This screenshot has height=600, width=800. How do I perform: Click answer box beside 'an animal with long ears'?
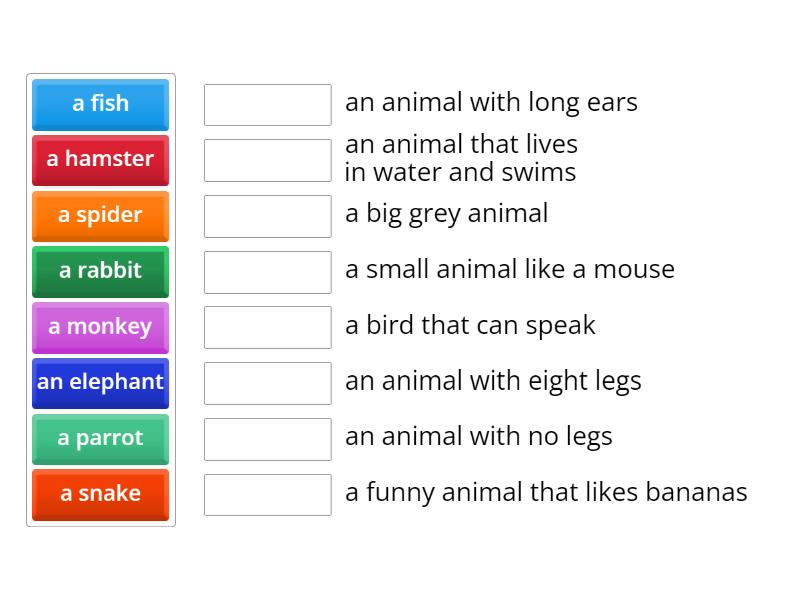[x=267, y=105]
